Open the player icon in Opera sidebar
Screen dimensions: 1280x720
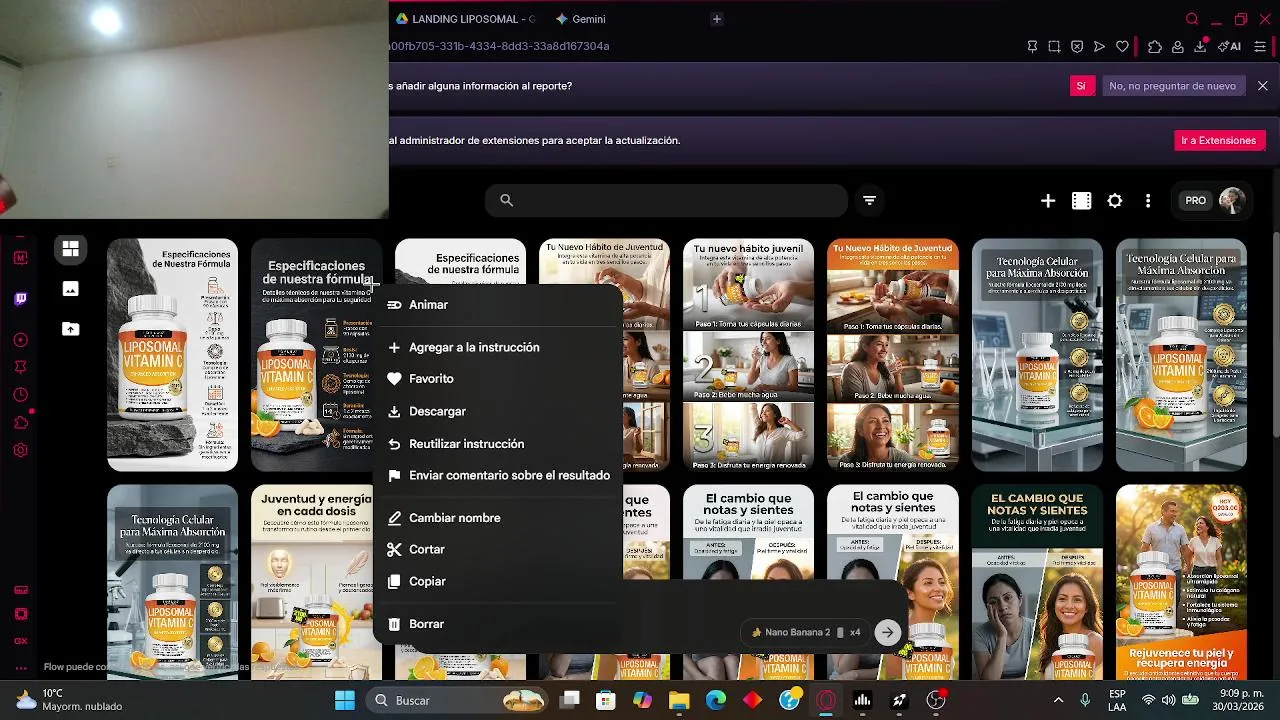21,340
